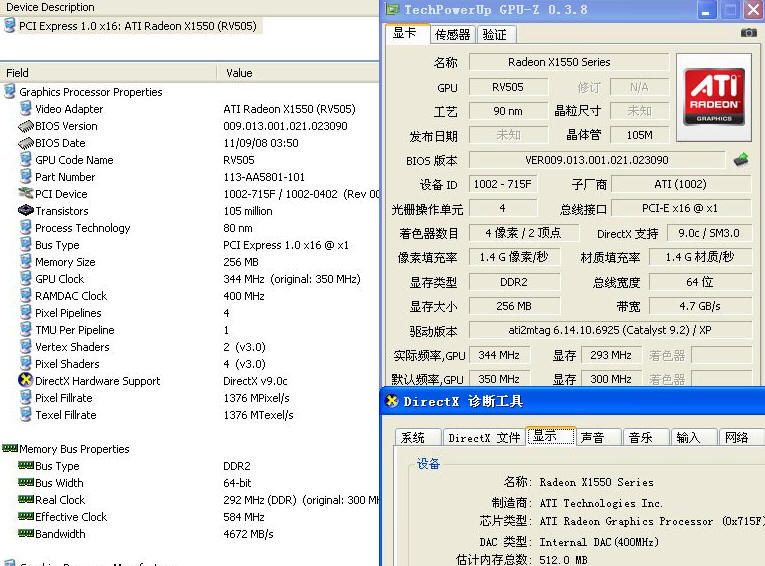Click the value 4672 MB/s

[248, 534]
